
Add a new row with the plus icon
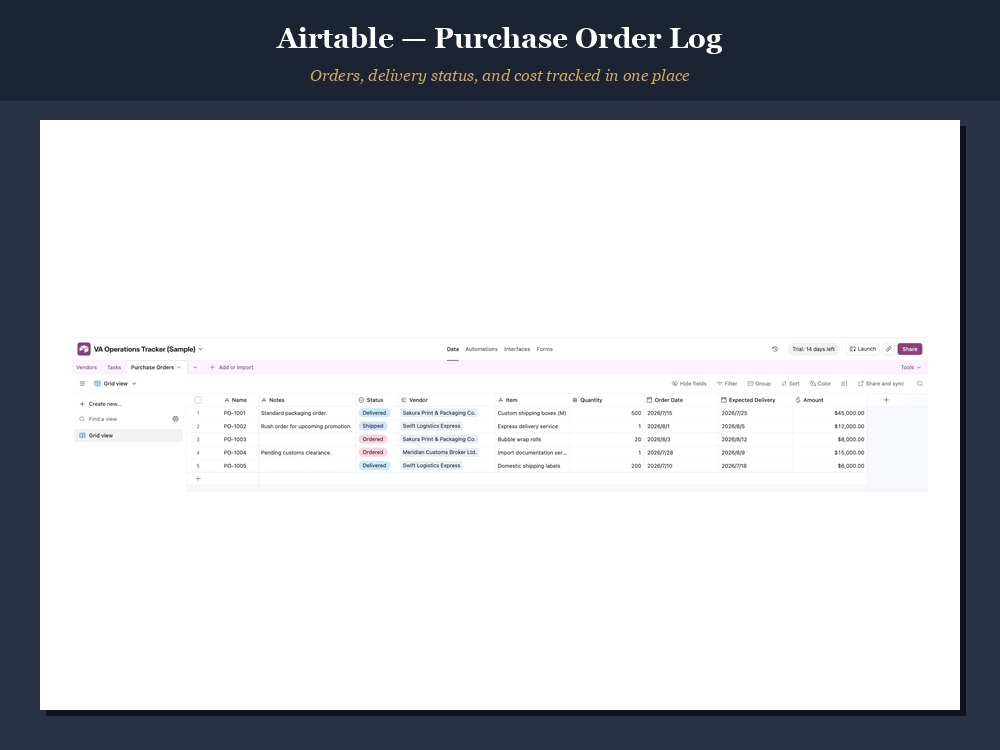coord(198,478)
